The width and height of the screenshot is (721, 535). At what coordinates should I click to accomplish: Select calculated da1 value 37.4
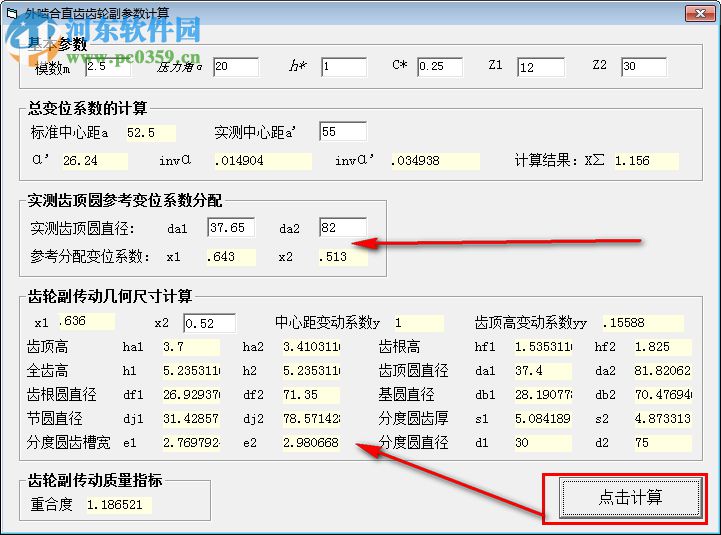(x=544, y=371)
